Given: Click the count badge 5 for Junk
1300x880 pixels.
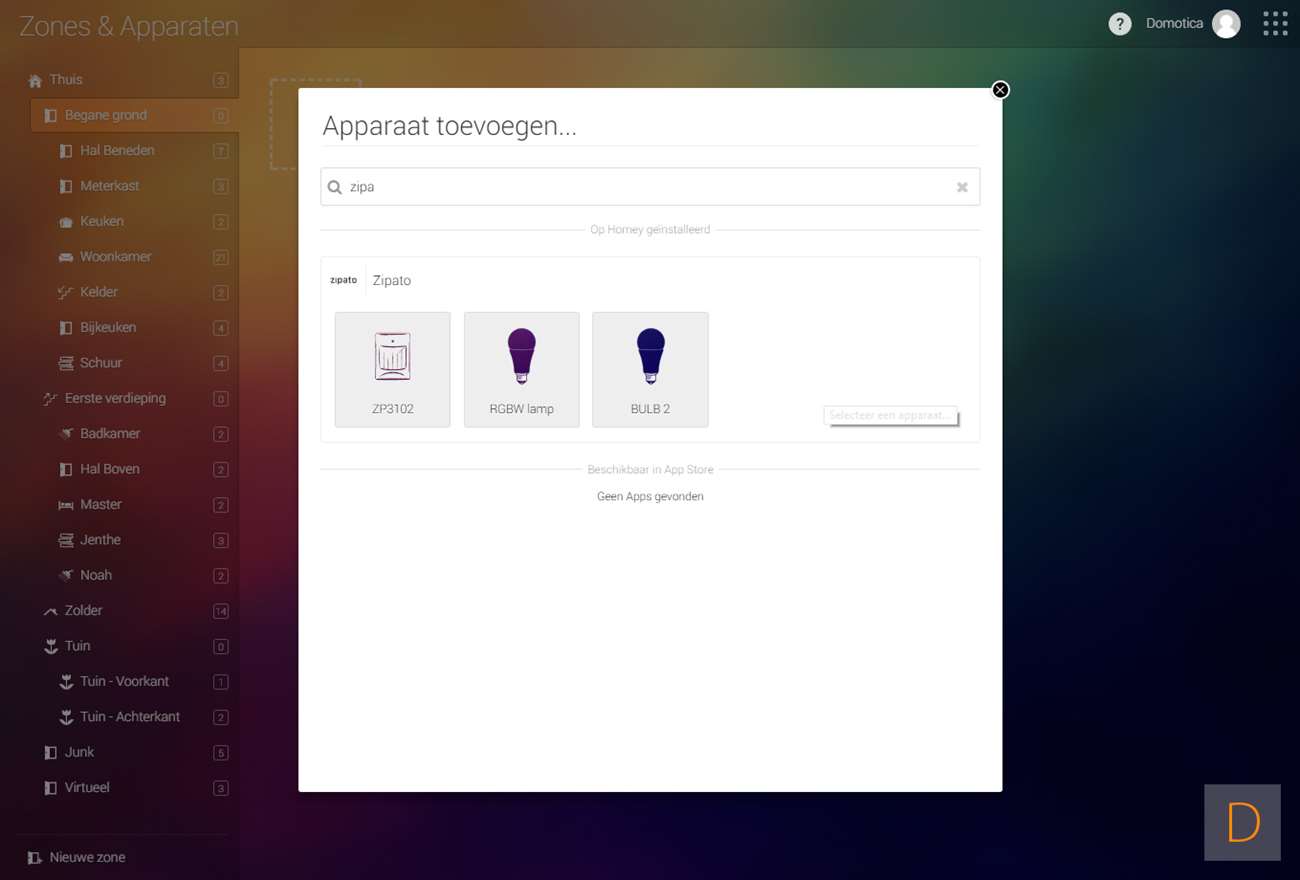Looking at the screenshot, I should (221, 753).
